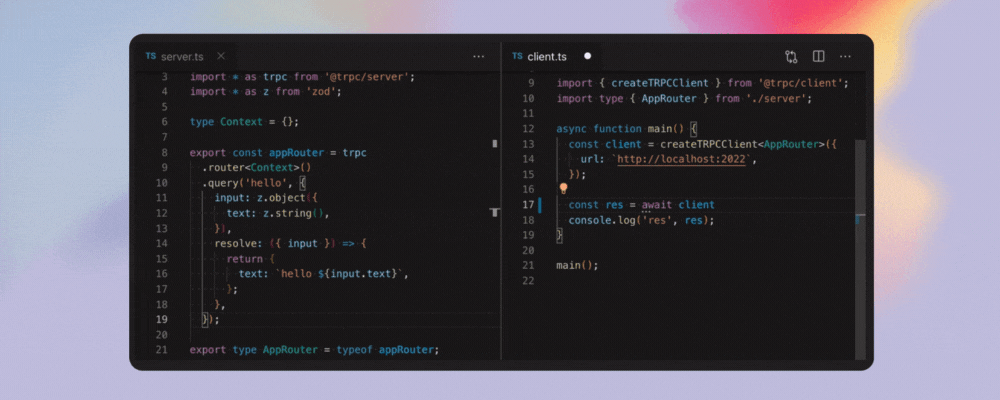
Task: Click the 'main();' call on line 21
Action: coord(577,265)
